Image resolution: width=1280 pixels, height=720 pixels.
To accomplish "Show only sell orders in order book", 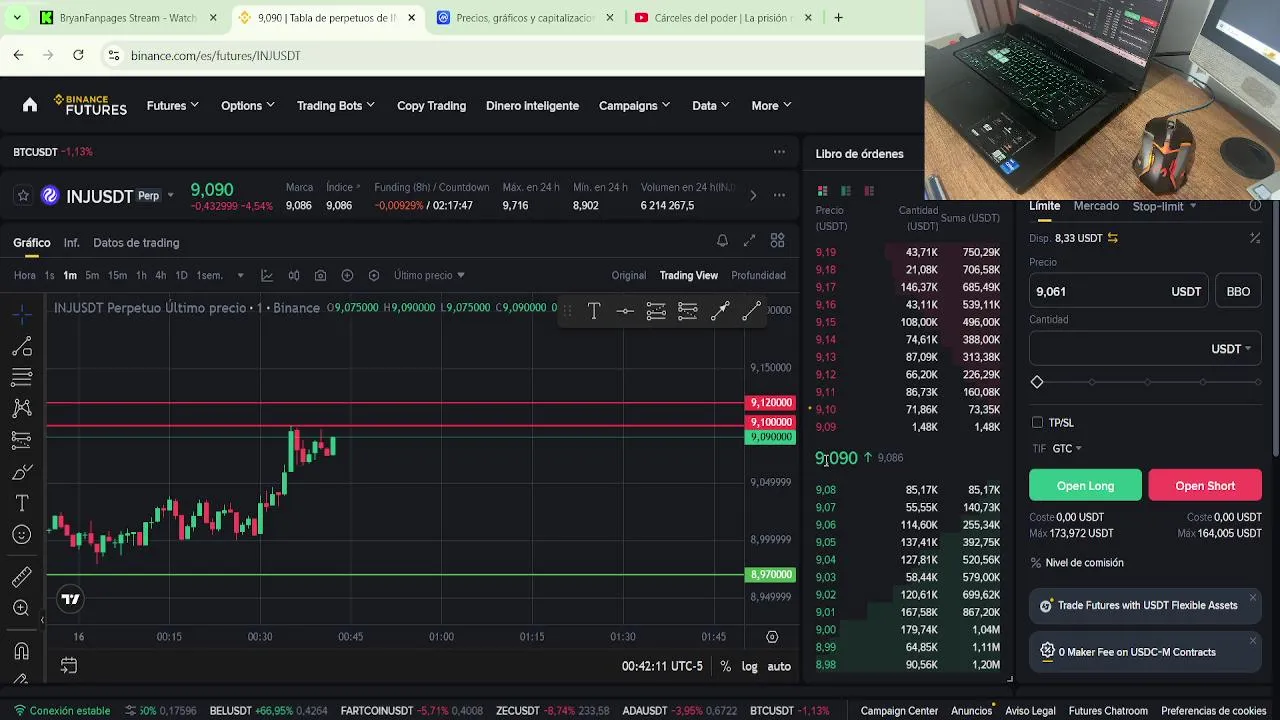I will click(869, 191).
